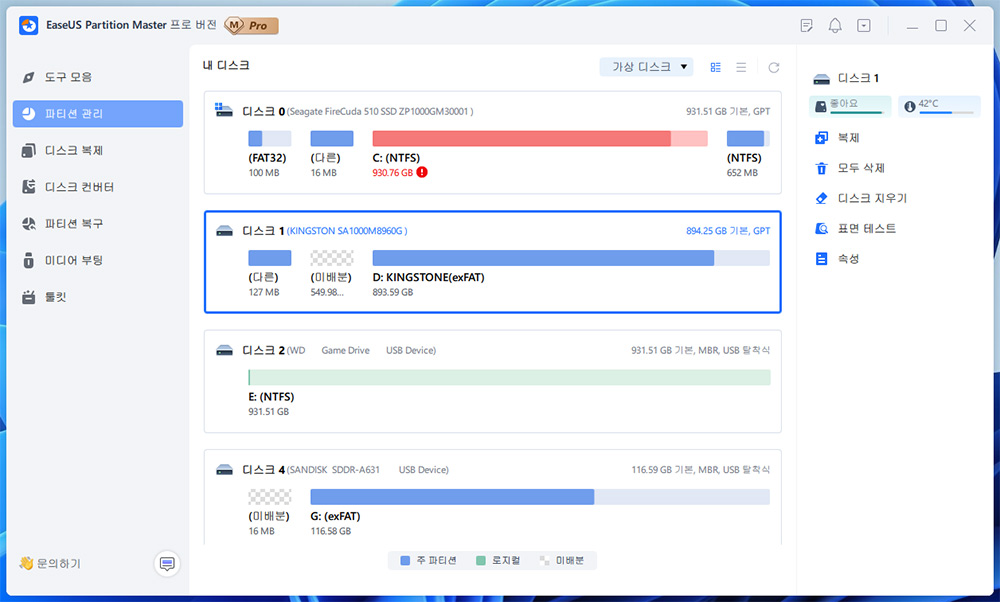Select the E: NTFS partition bar
1000x602 pixels.
(509, 377)
